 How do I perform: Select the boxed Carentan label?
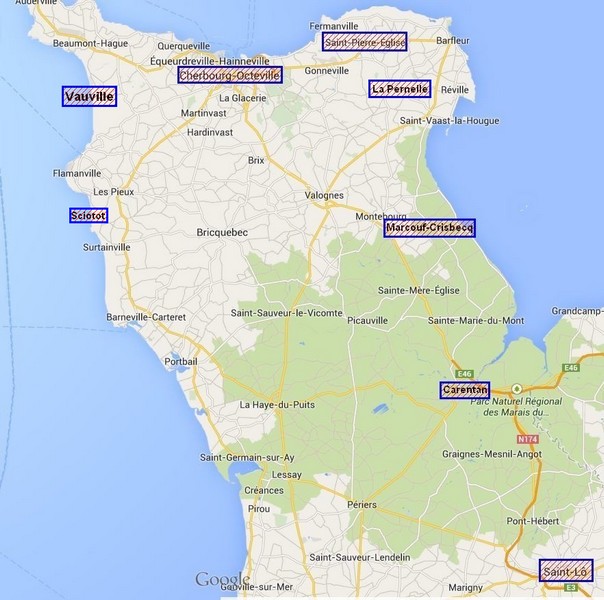click(x=465, y=390)
